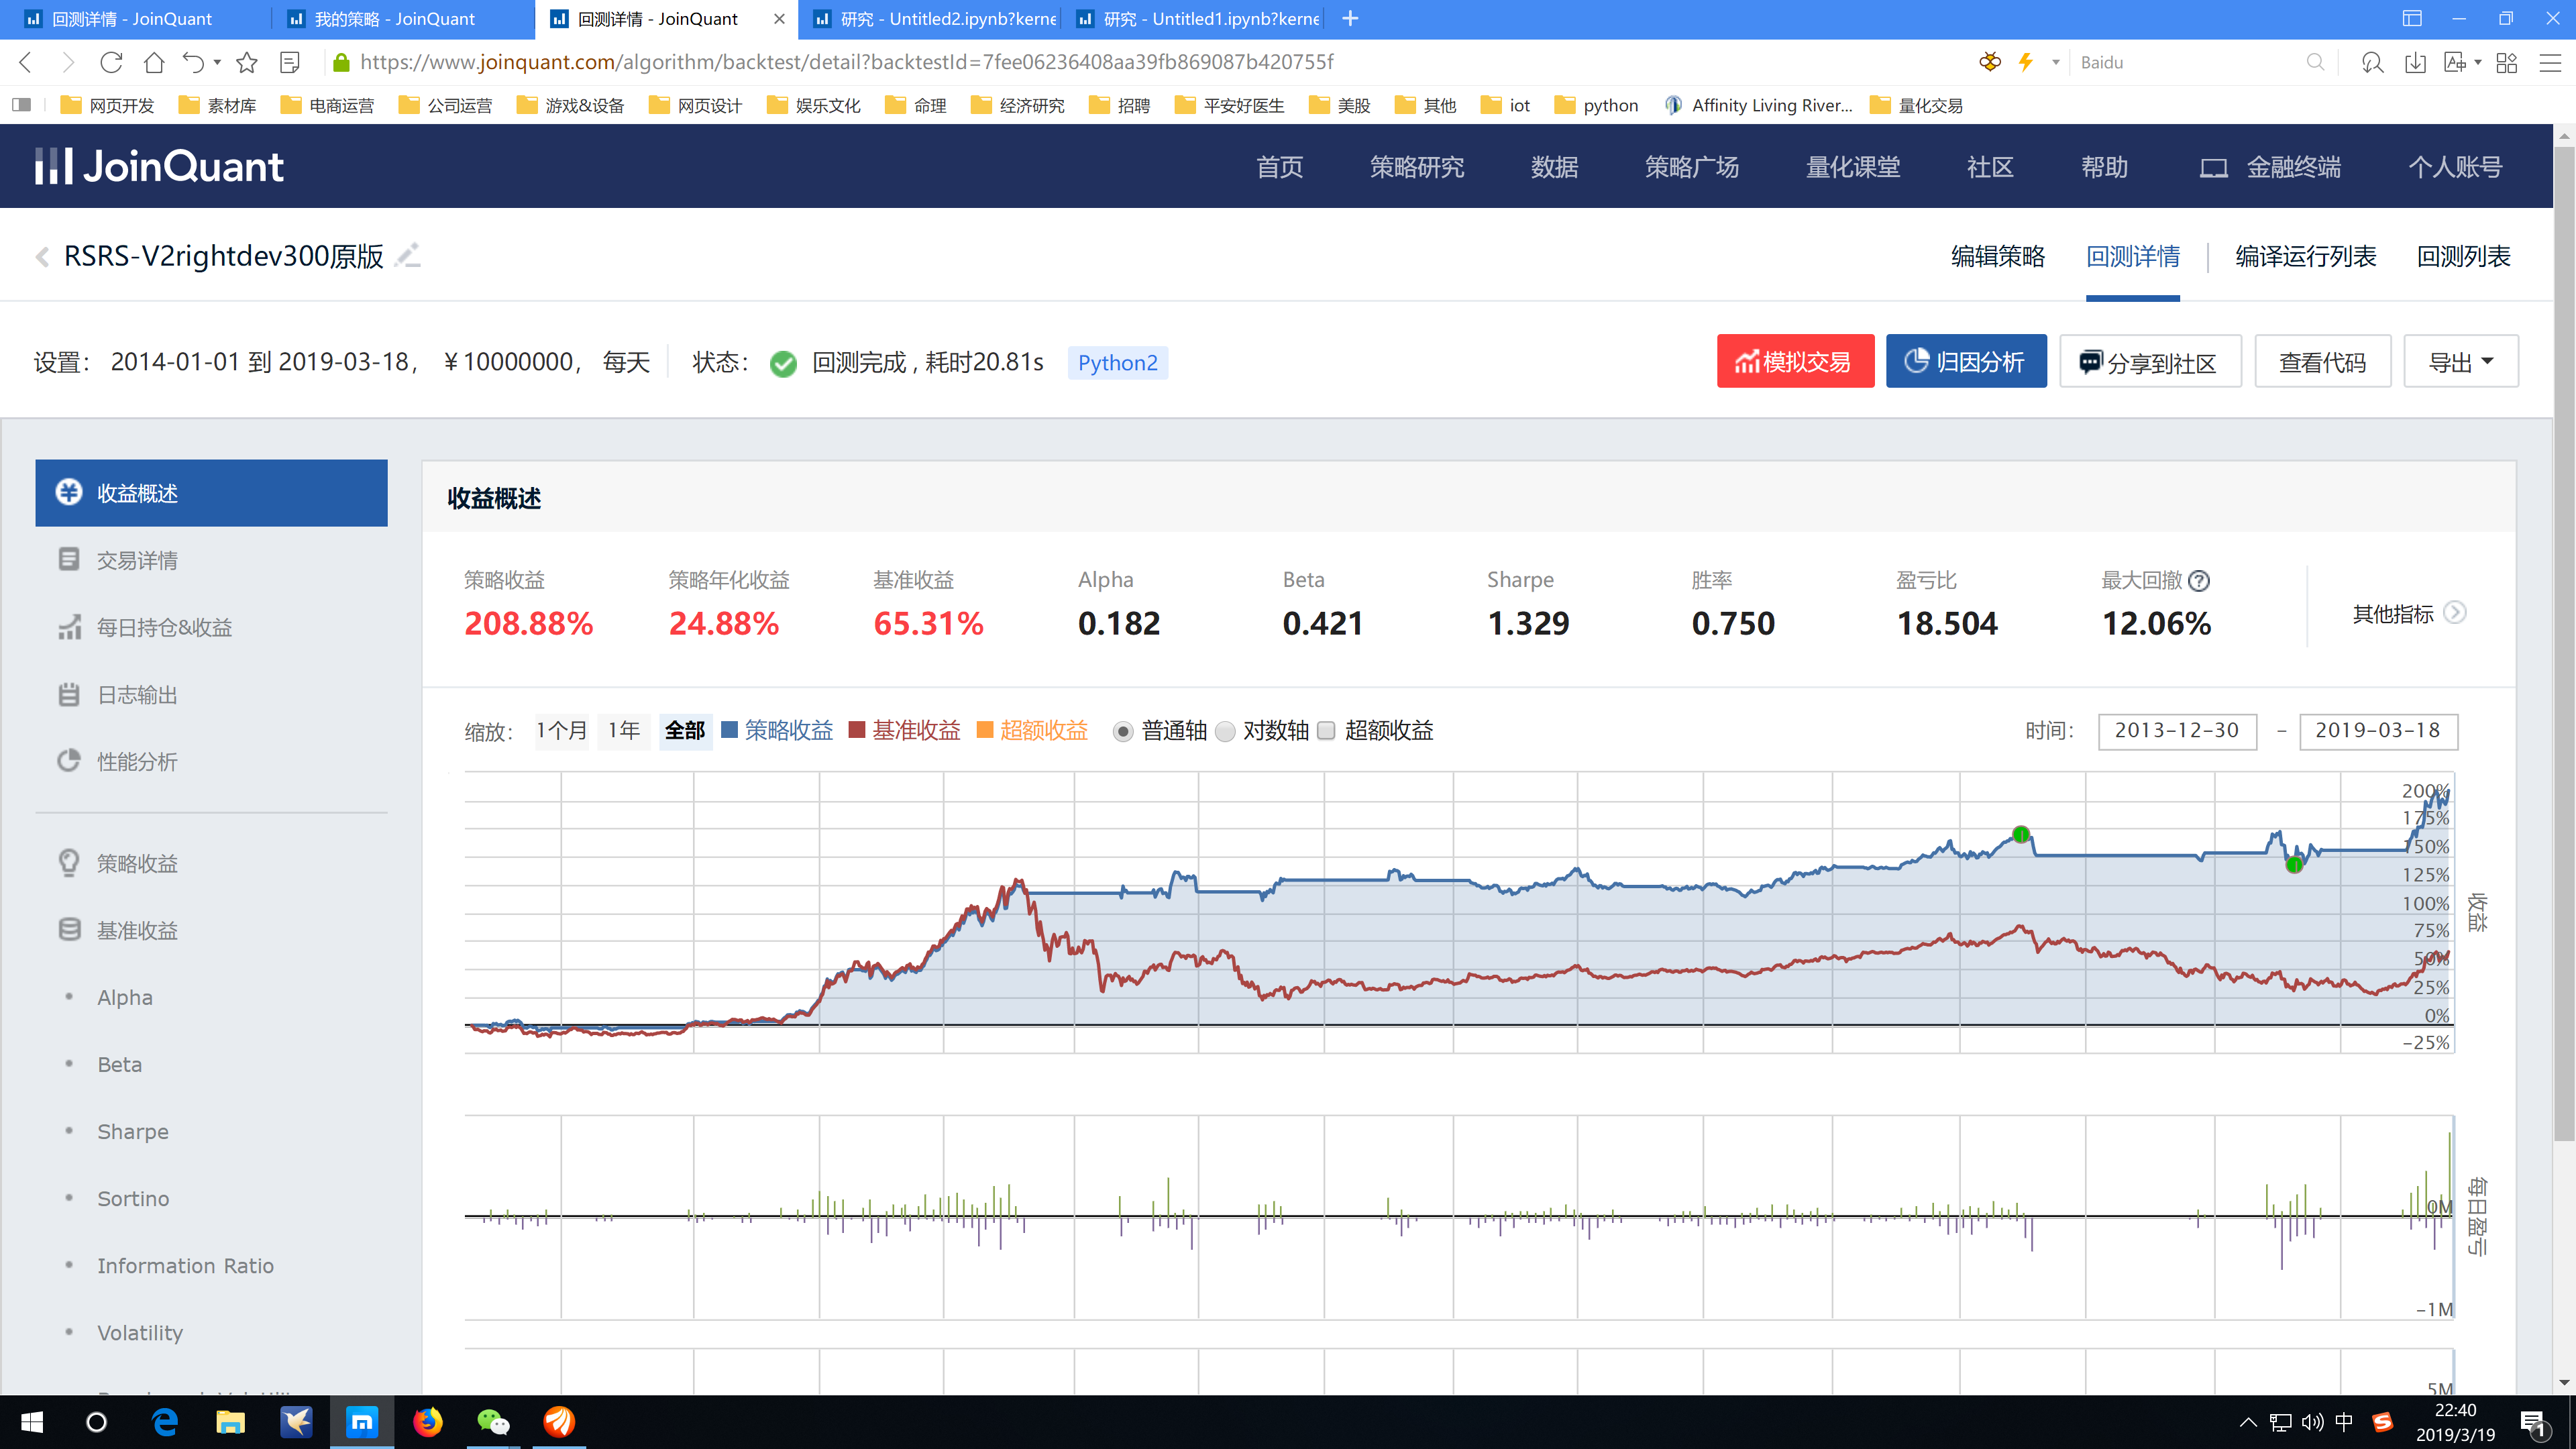Open Cortana search circle in taskbar

(x=97, y=1422)
